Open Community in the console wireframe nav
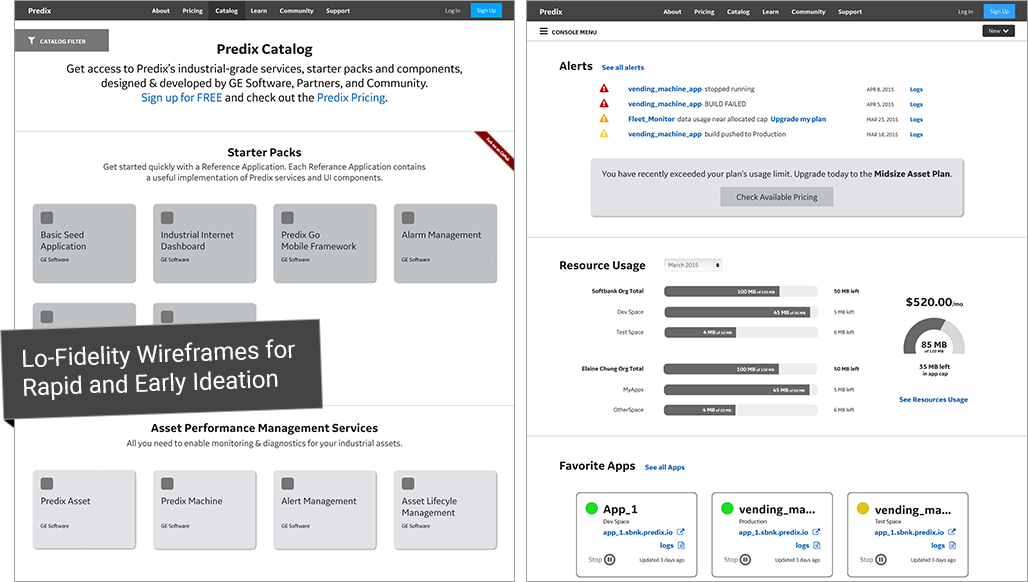This screenshot has height=582, width=1028. [x=808, y=12]
